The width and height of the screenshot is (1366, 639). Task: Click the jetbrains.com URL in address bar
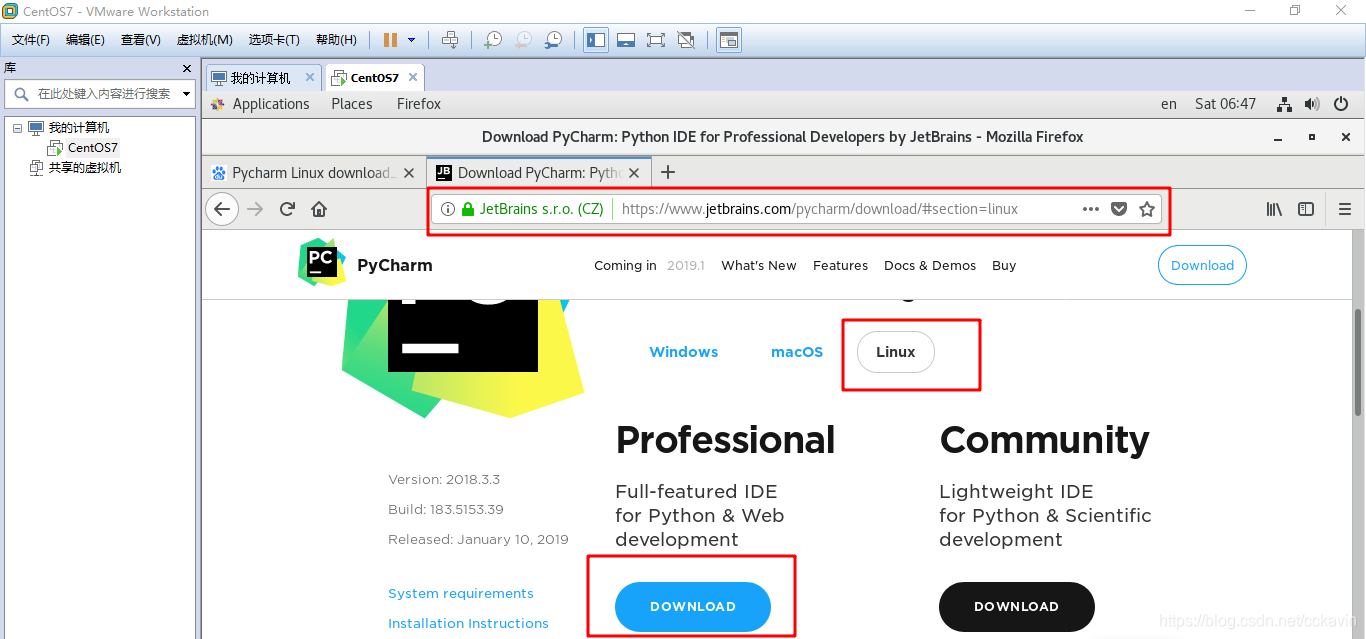[820, 209]
